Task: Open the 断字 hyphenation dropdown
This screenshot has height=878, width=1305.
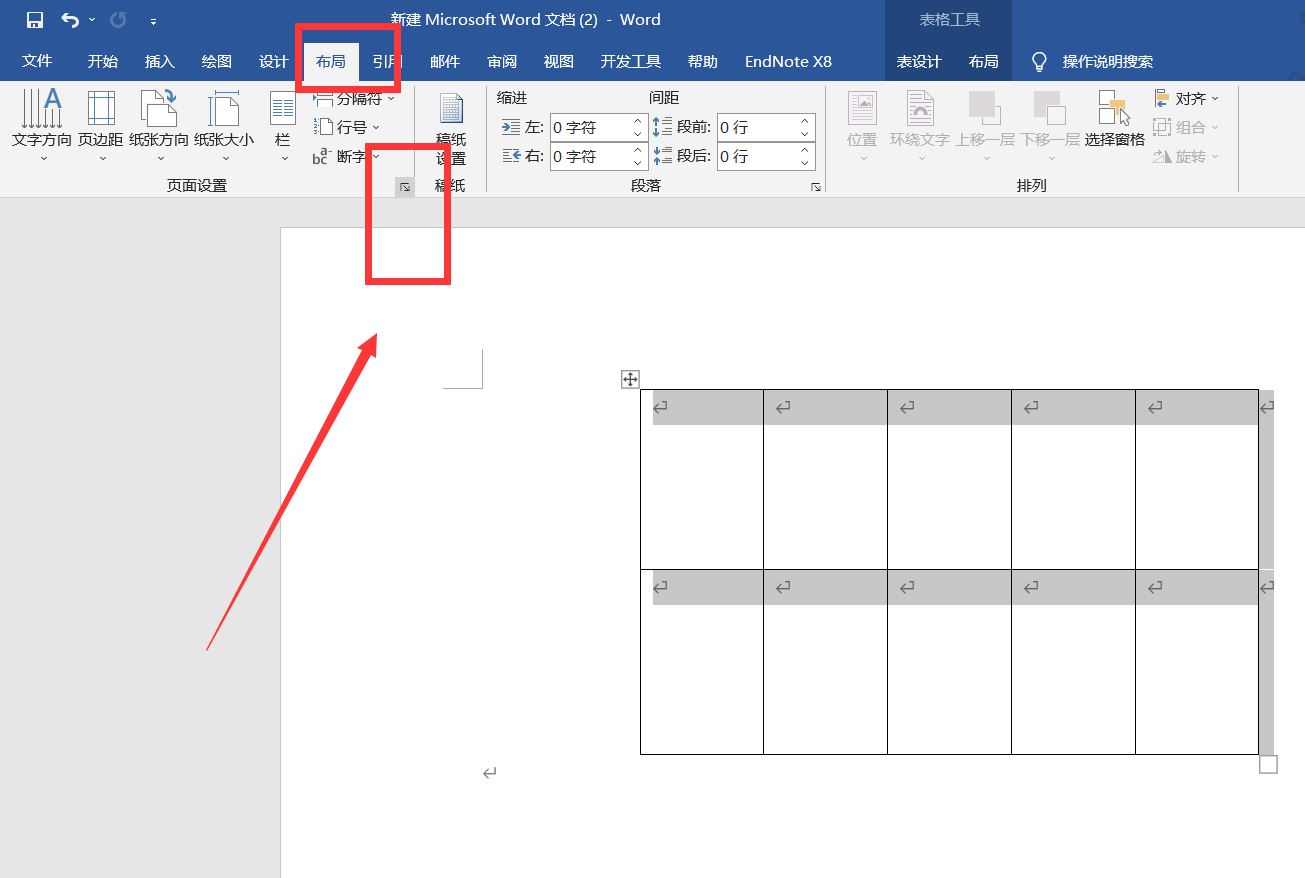Action: [x=346, y=156]
